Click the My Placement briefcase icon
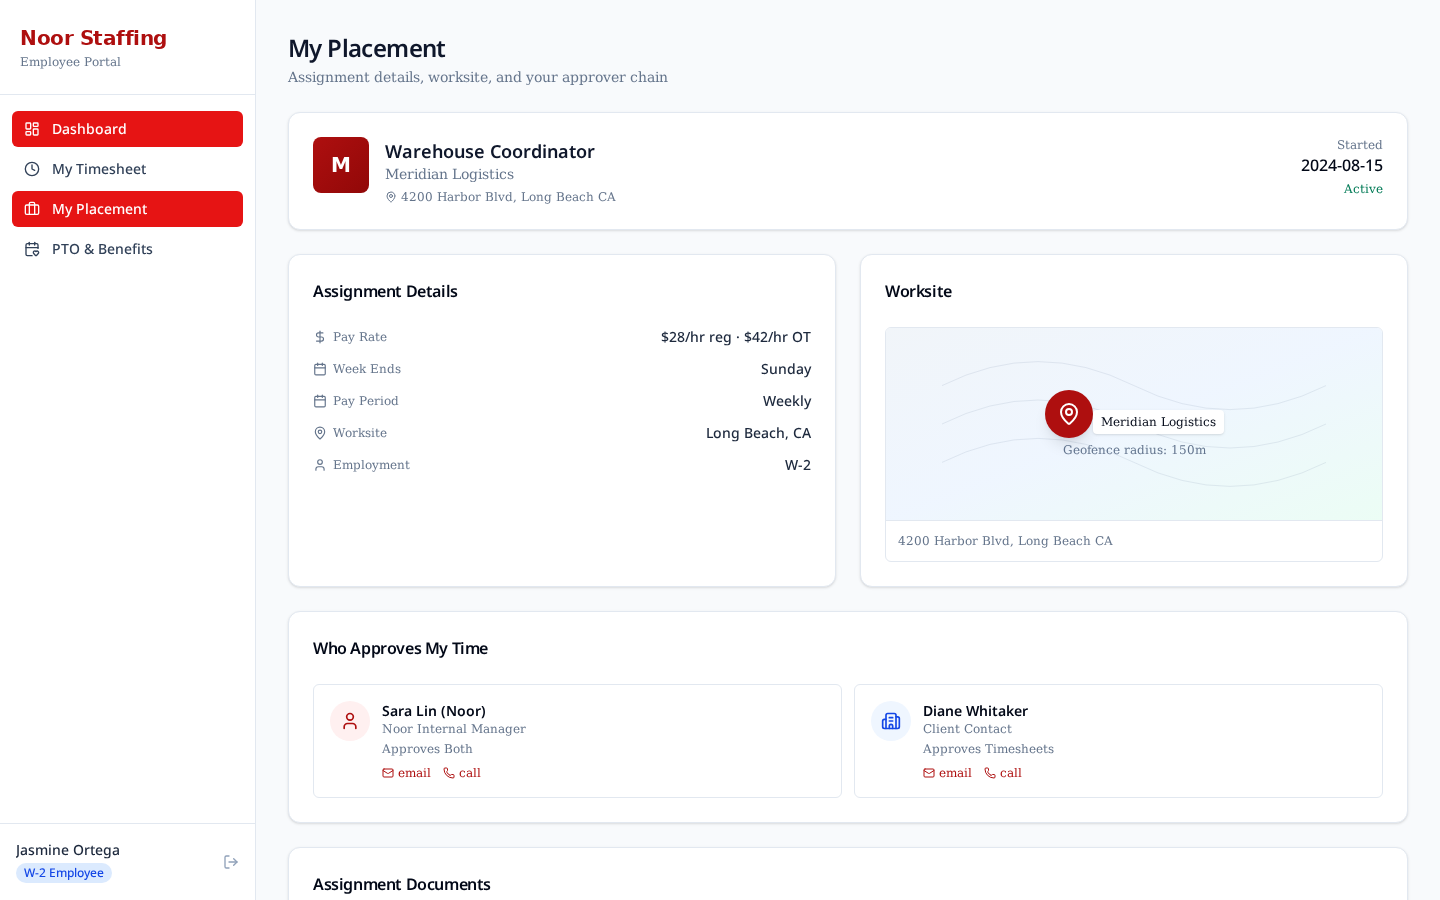Viewport: 1440px width, 900px height. click(32, 209)
